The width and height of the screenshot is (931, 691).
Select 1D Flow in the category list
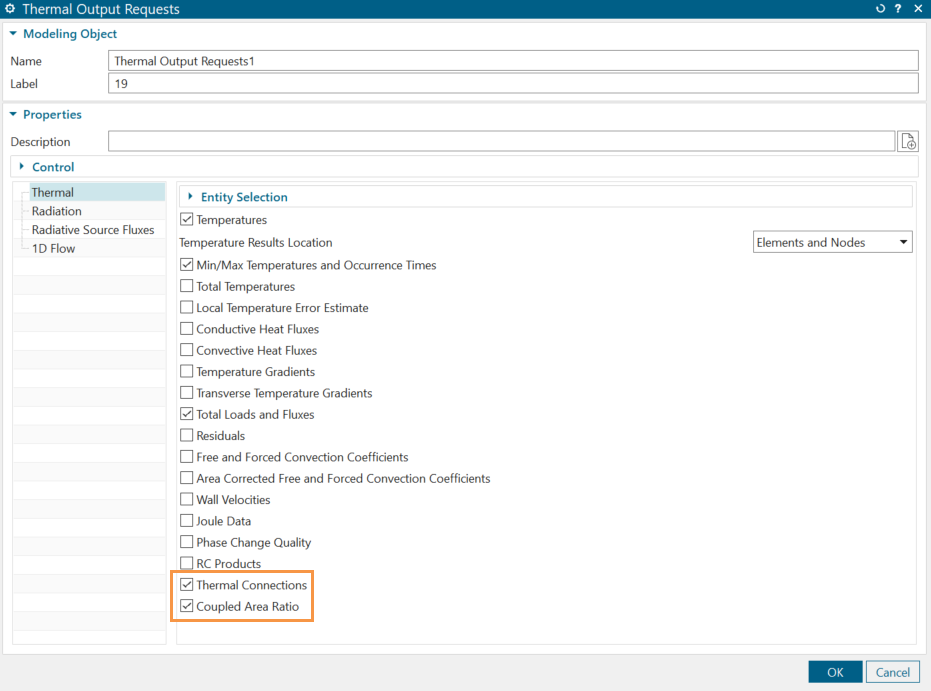tap(53, 249)
